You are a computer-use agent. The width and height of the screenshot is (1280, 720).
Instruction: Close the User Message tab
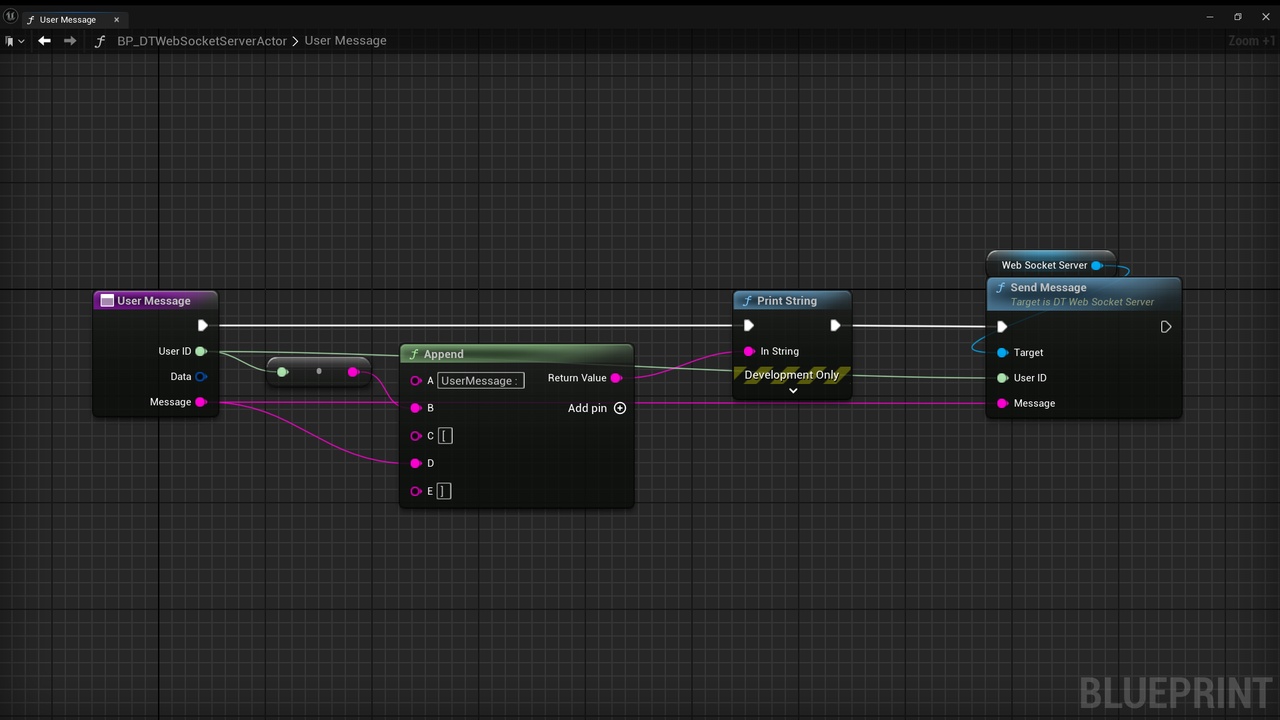(x=116, y=20)
